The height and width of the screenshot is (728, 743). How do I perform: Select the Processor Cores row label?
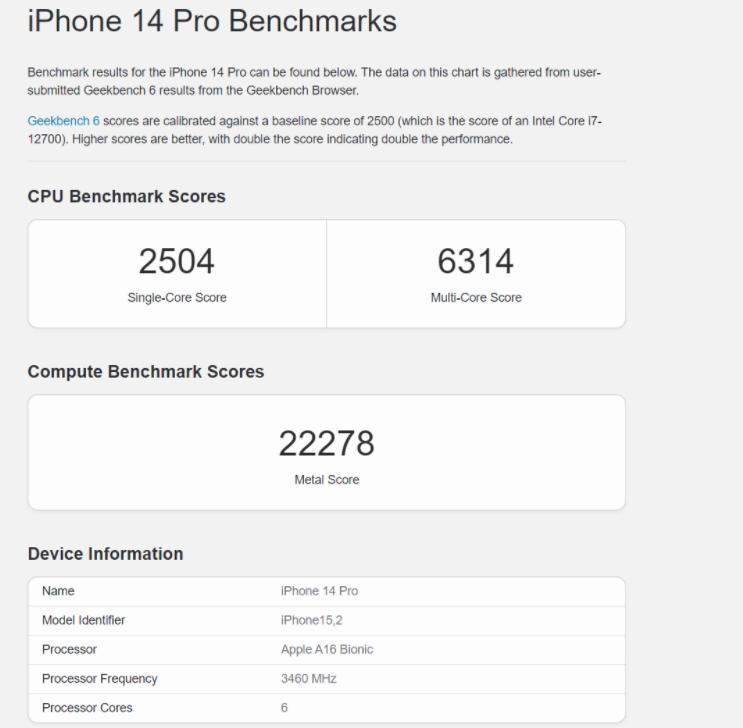coord(87,708)
